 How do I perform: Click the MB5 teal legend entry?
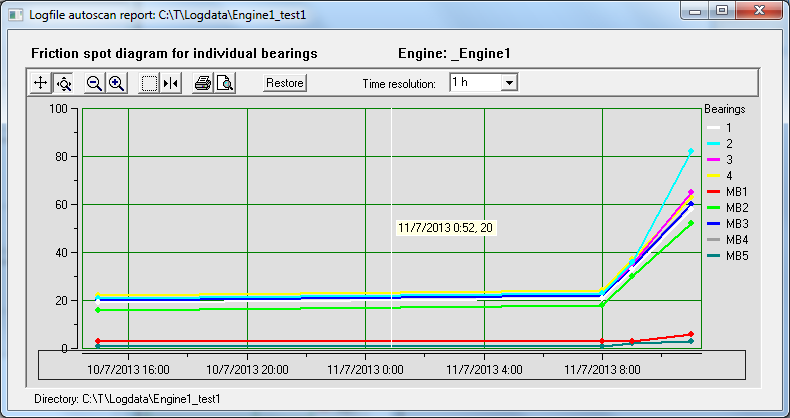tap(728, 255)
